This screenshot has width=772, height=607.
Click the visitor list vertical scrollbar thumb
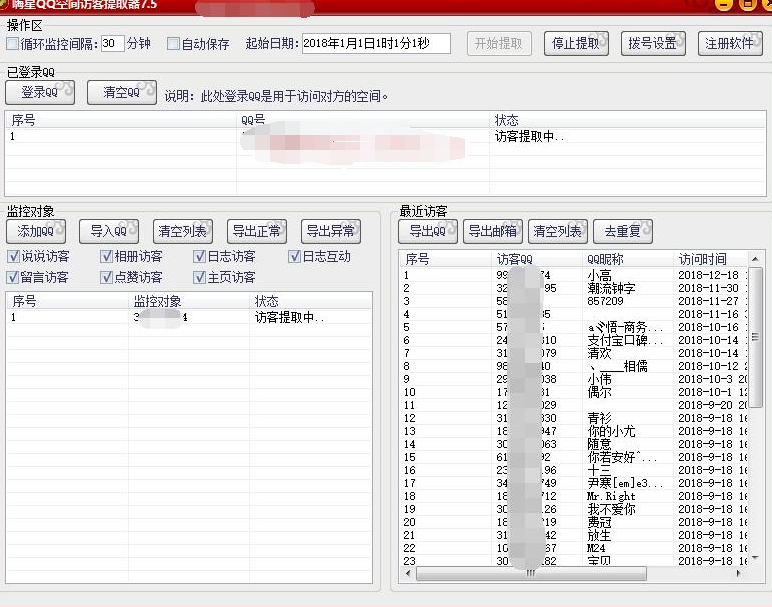(755, 336)
